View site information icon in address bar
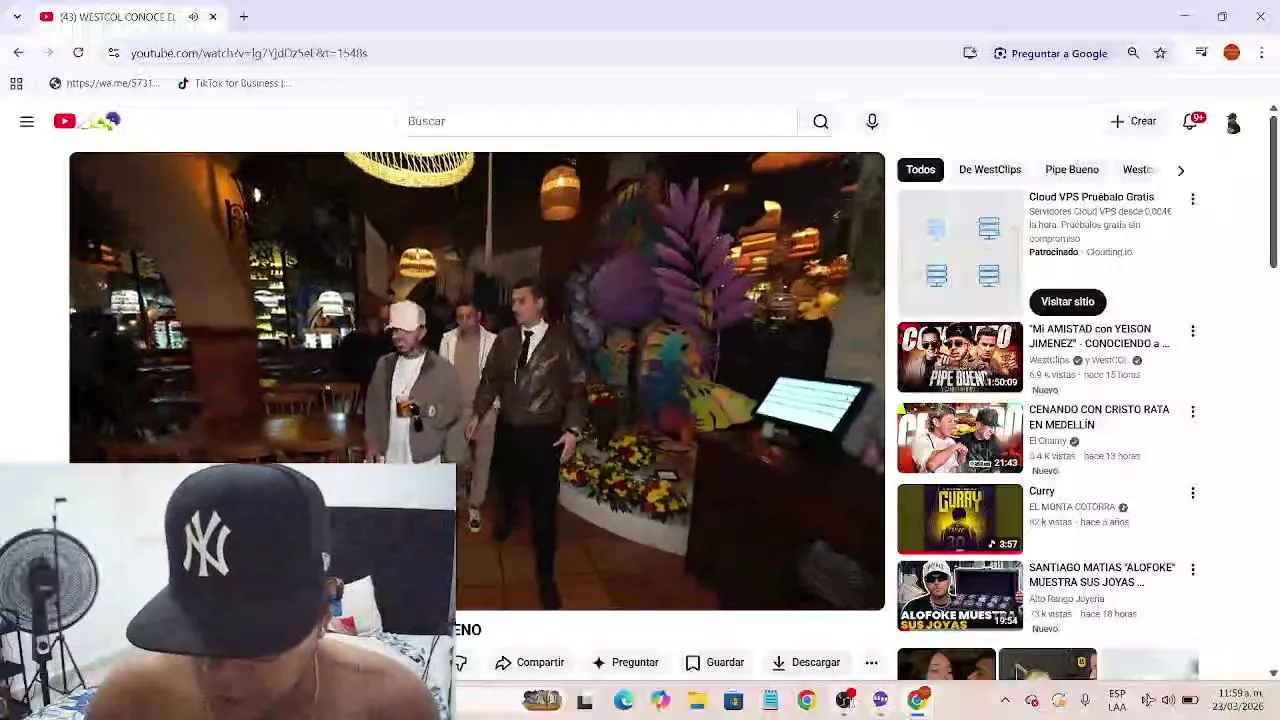1280x720 pixels. (113, 53)
